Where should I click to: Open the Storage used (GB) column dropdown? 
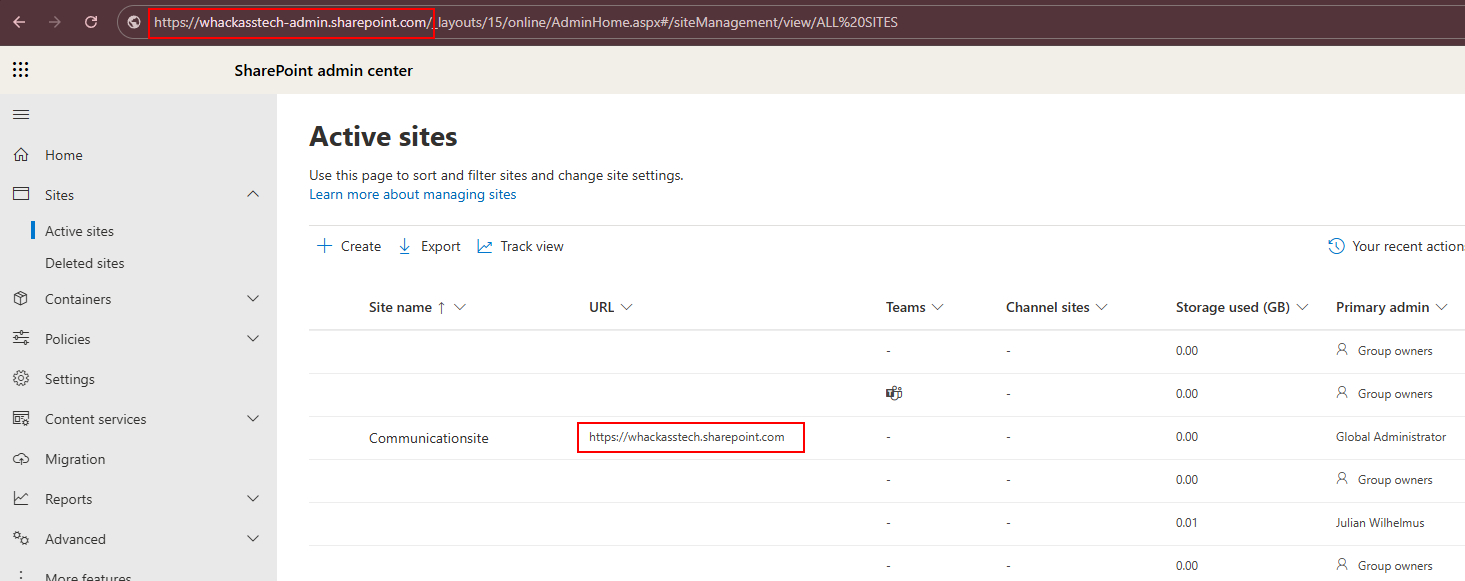(x=1303, y=307)
